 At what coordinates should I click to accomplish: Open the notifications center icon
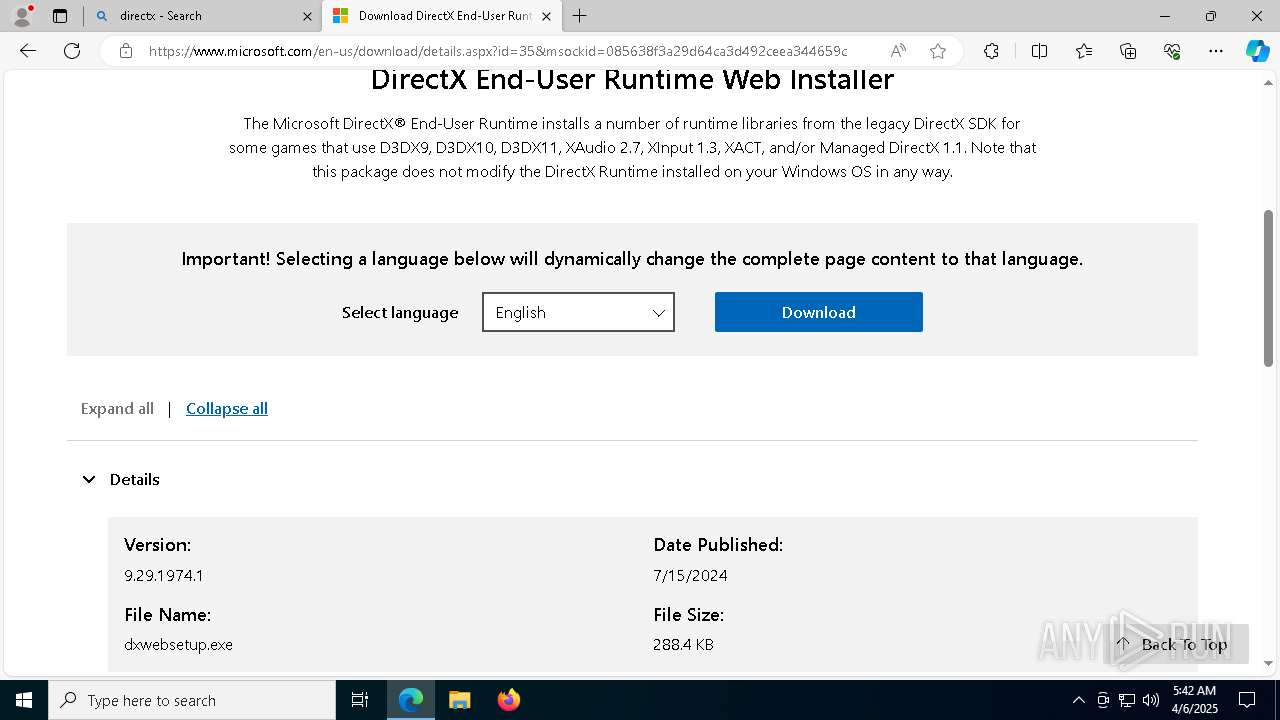pos(1247,700)
